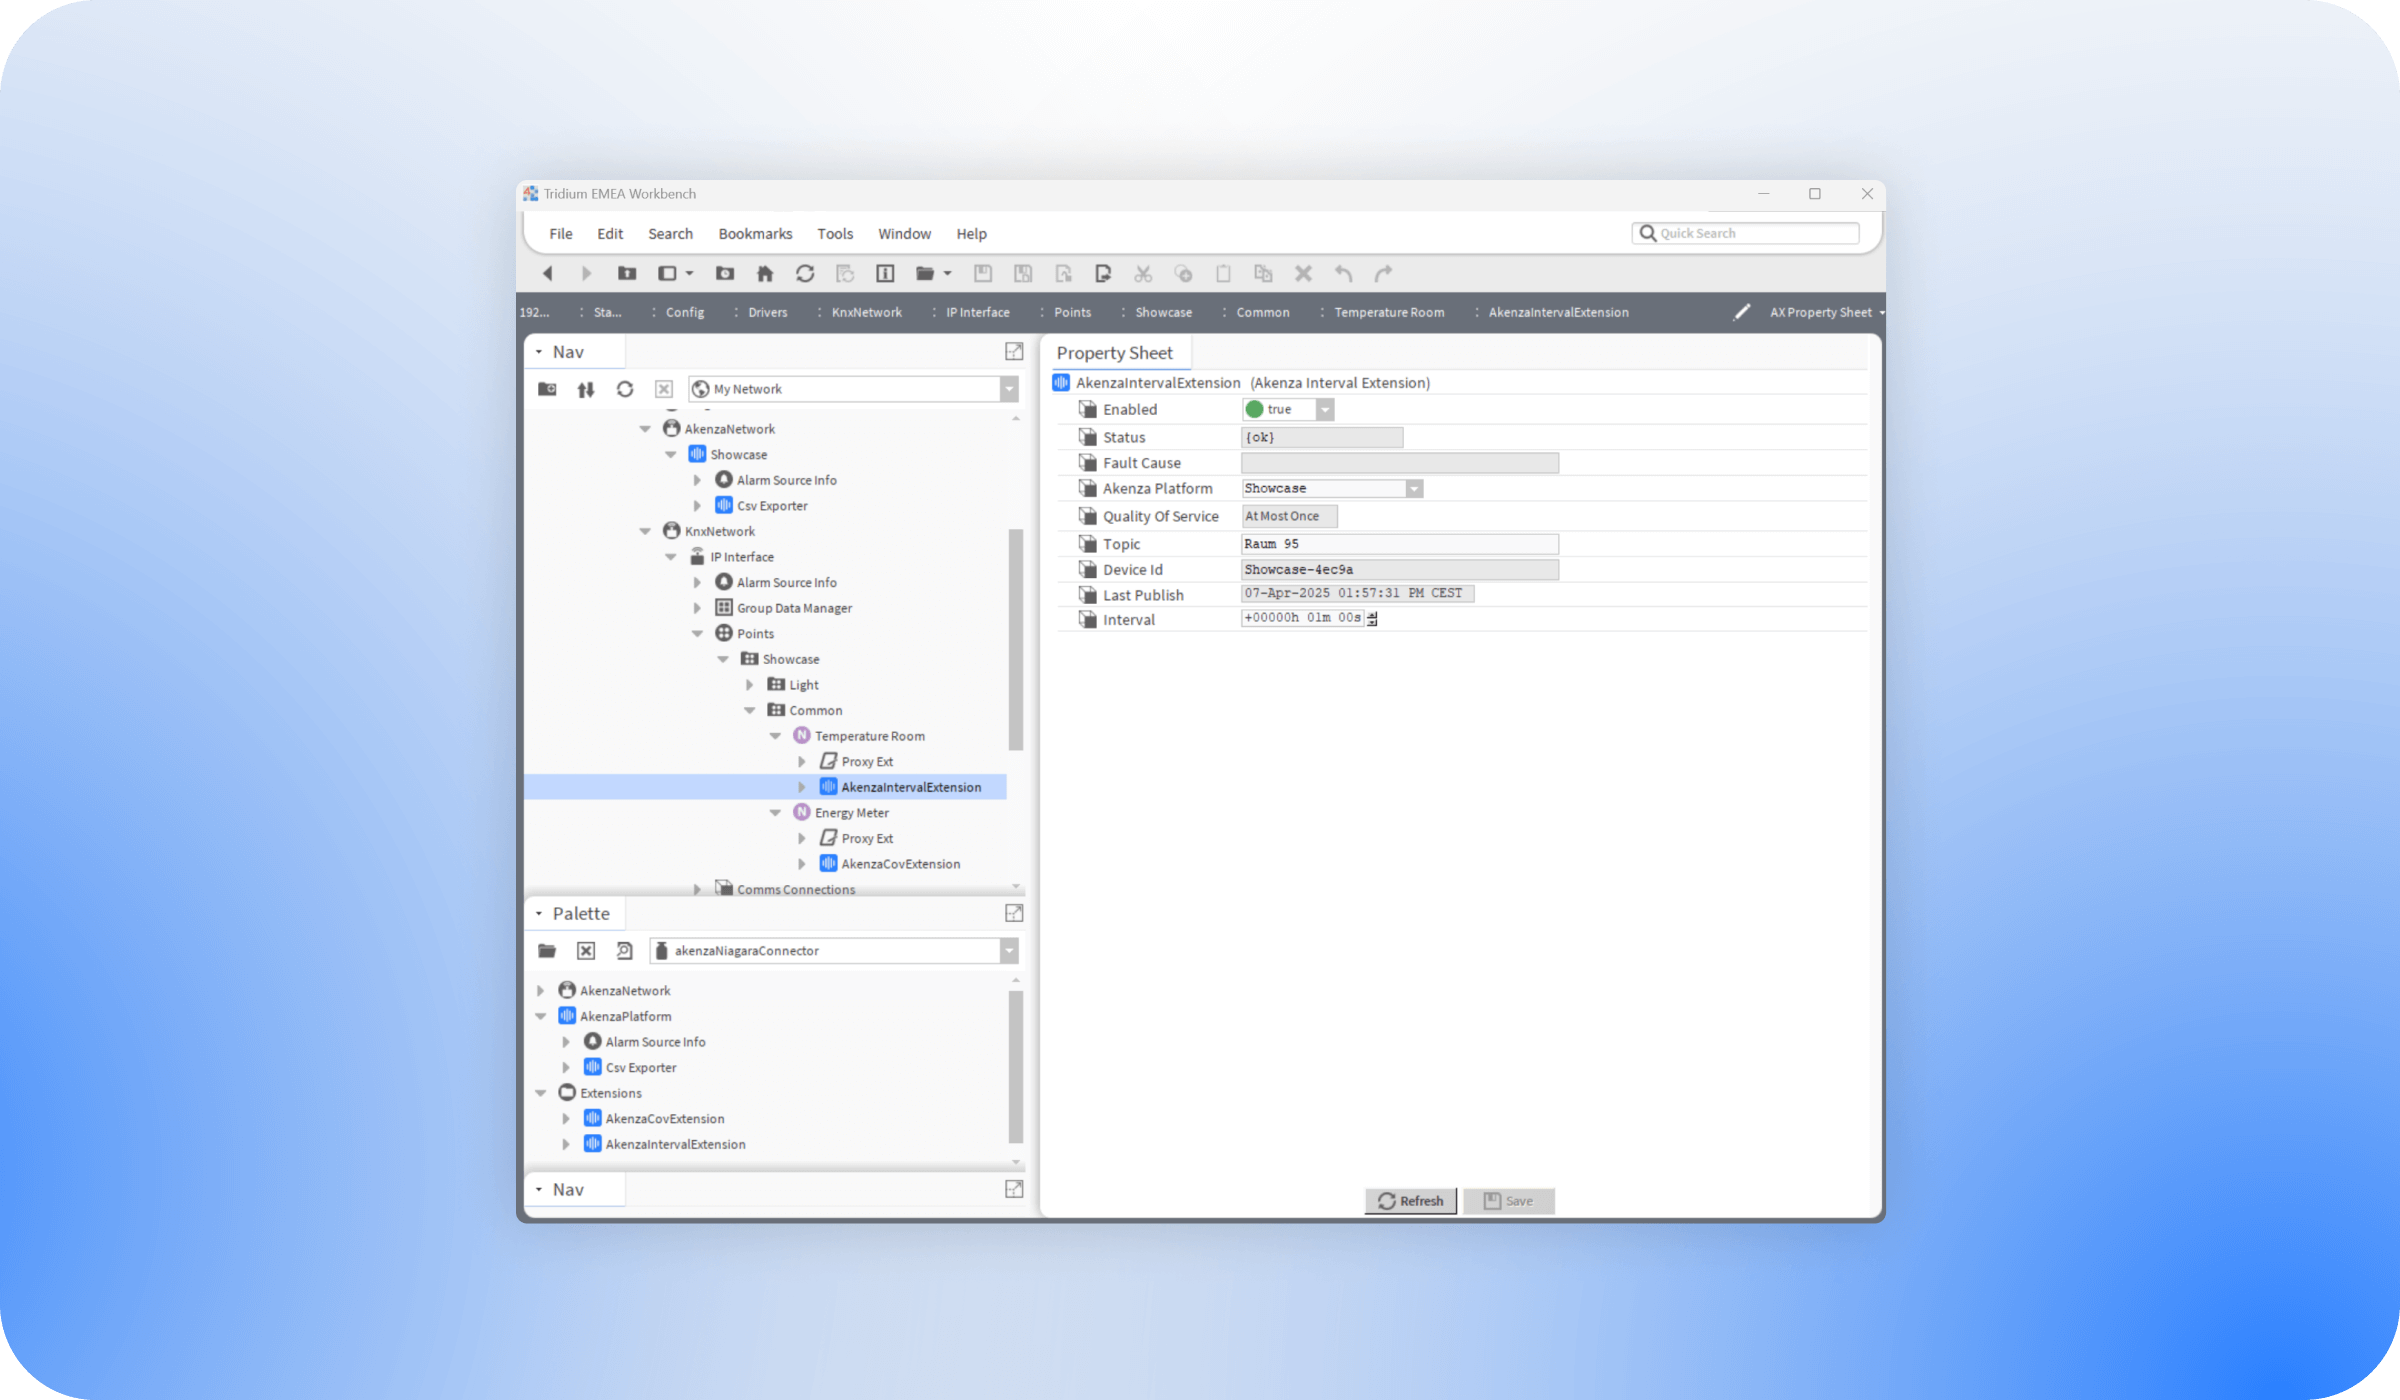Open the Enabled true dropdown
This screenshot has height=1400, width=2400.
point(1325,409)
